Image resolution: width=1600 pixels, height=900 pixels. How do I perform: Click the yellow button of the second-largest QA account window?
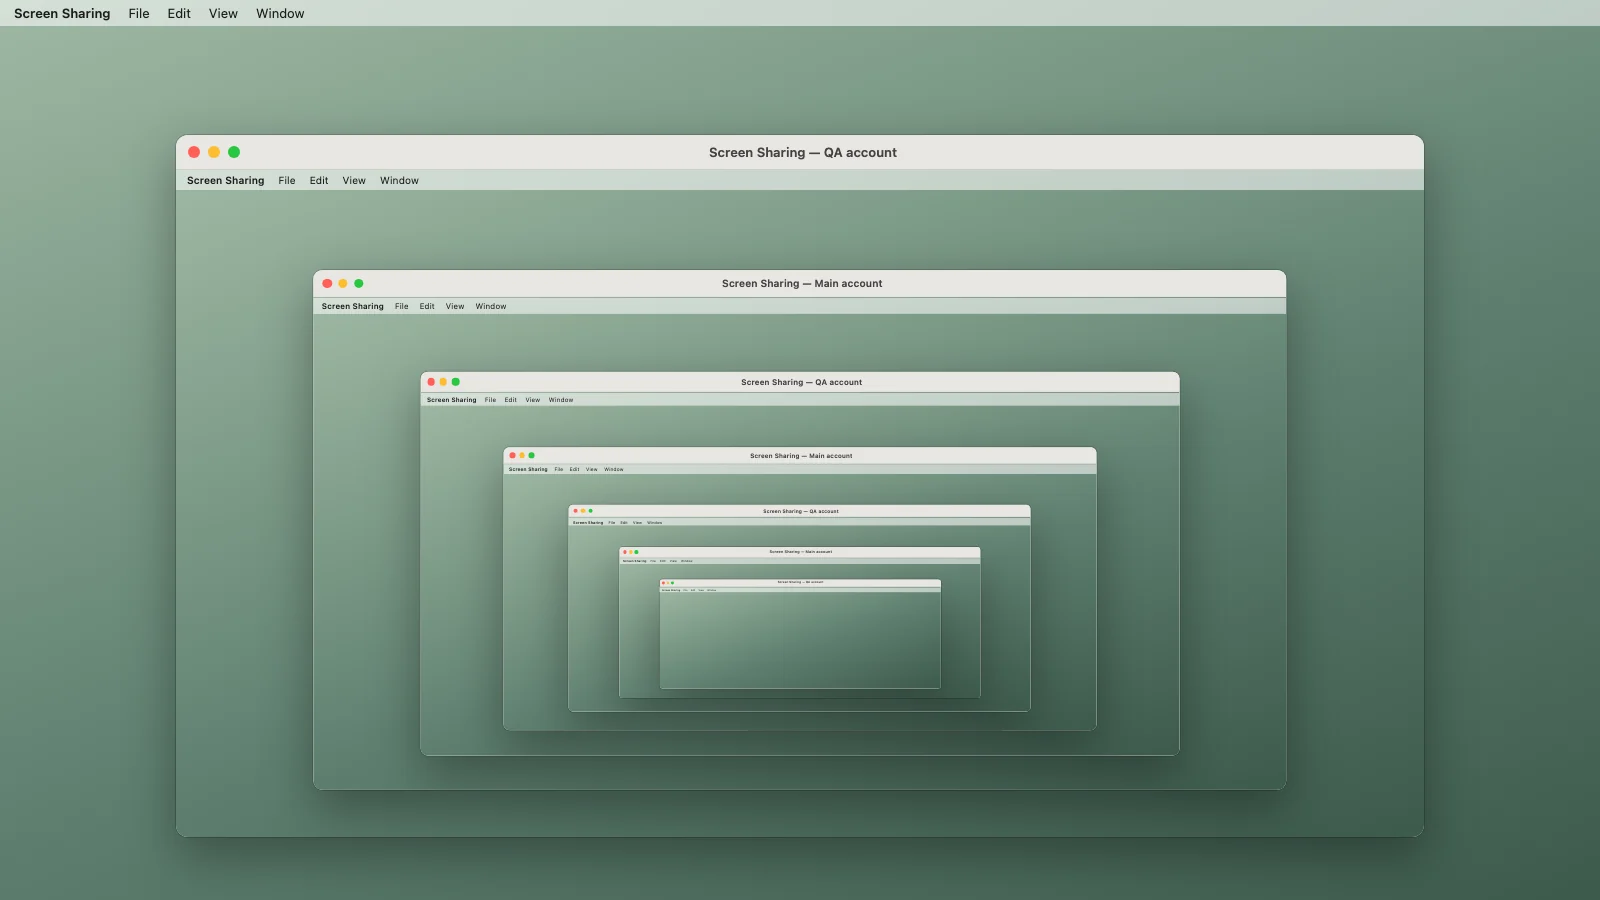[443, 382]
